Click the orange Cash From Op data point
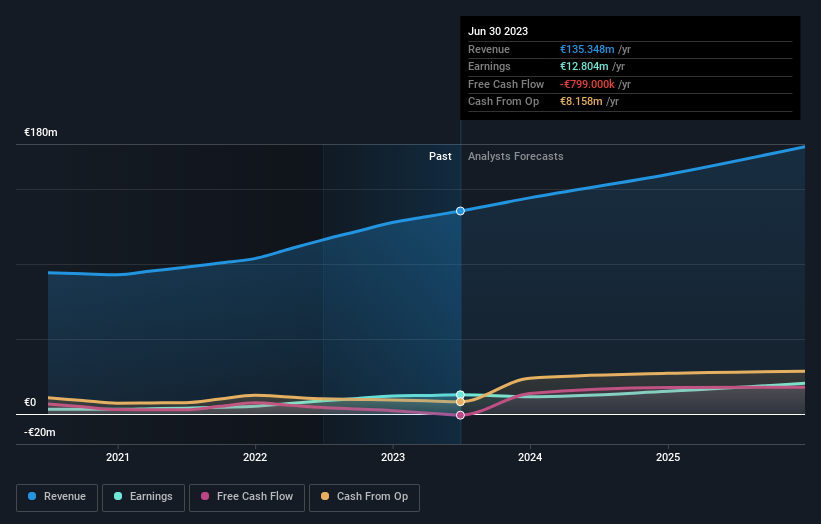Image resolution: width=821 pixels, height=524 pixels. (460, 402)
